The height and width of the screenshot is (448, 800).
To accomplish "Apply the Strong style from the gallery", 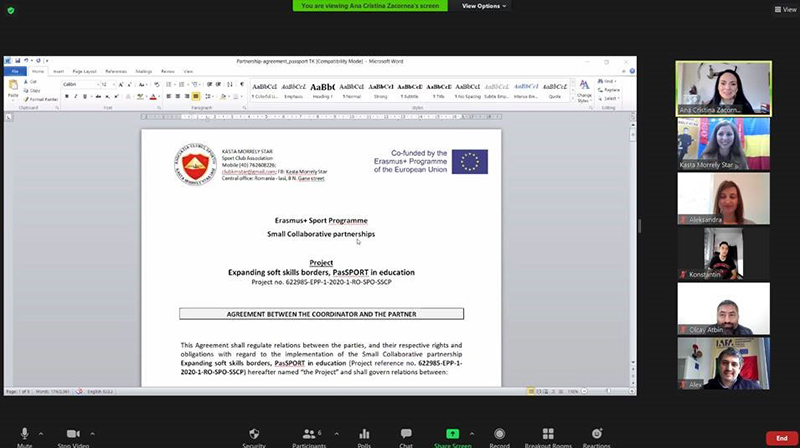I will pos(381,90).
